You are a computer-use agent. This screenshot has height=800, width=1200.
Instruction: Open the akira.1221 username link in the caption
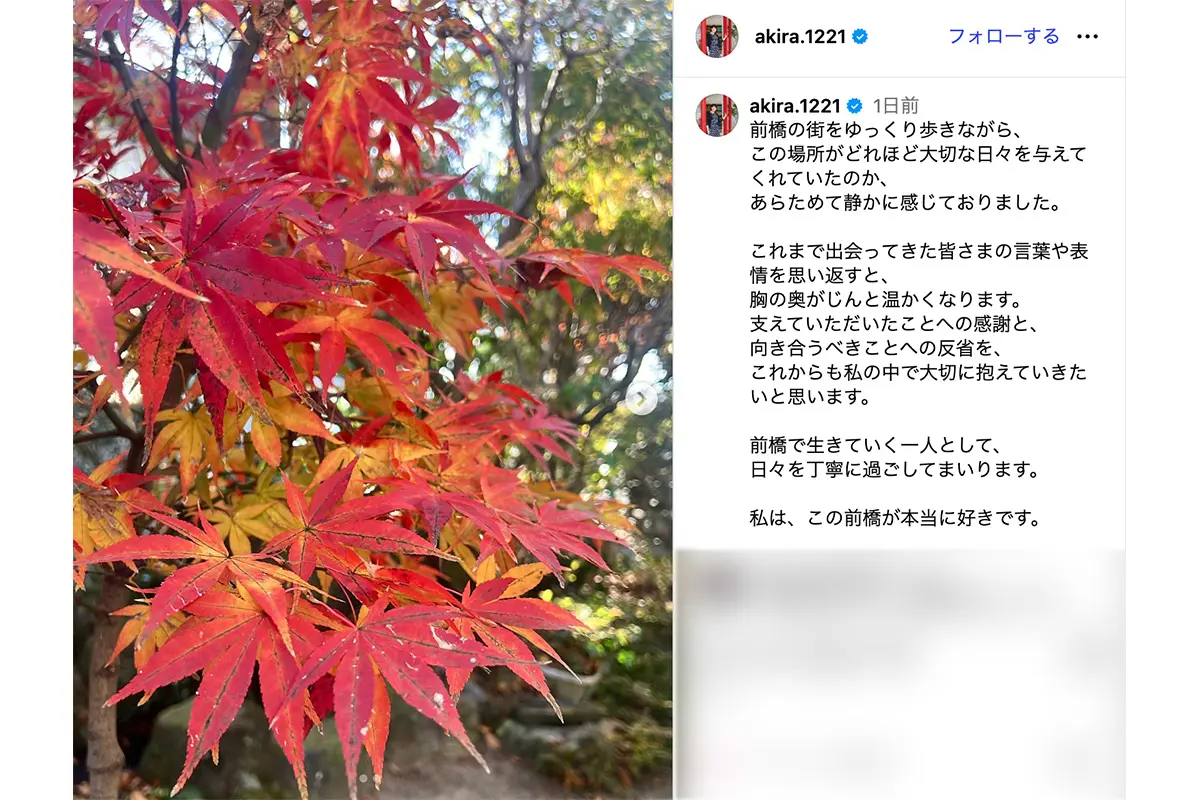797,106
